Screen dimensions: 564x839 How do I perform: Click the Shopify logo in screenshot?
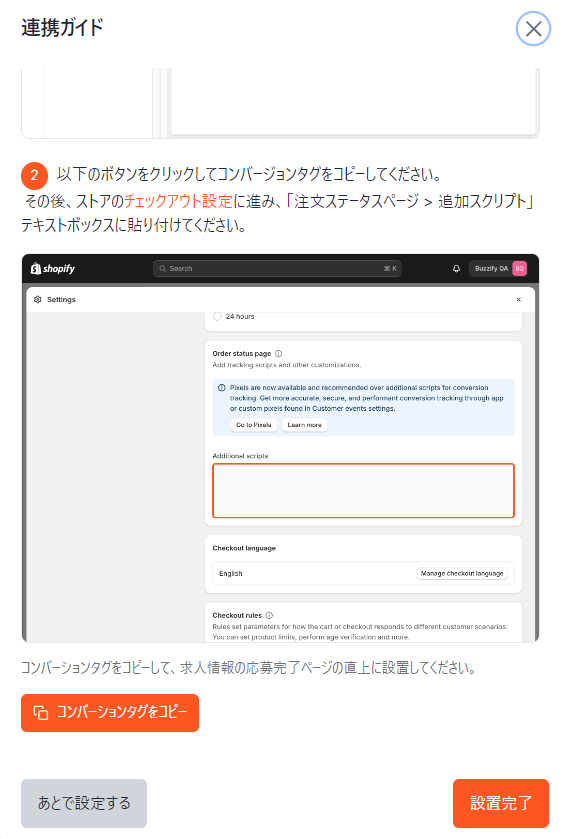[52, 269]
